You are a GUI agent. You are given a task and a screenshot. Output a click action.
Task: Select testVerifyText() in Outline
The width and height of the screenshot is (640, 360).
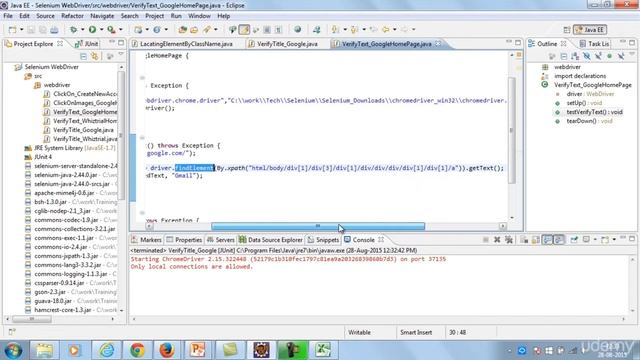tap(594, 112)
